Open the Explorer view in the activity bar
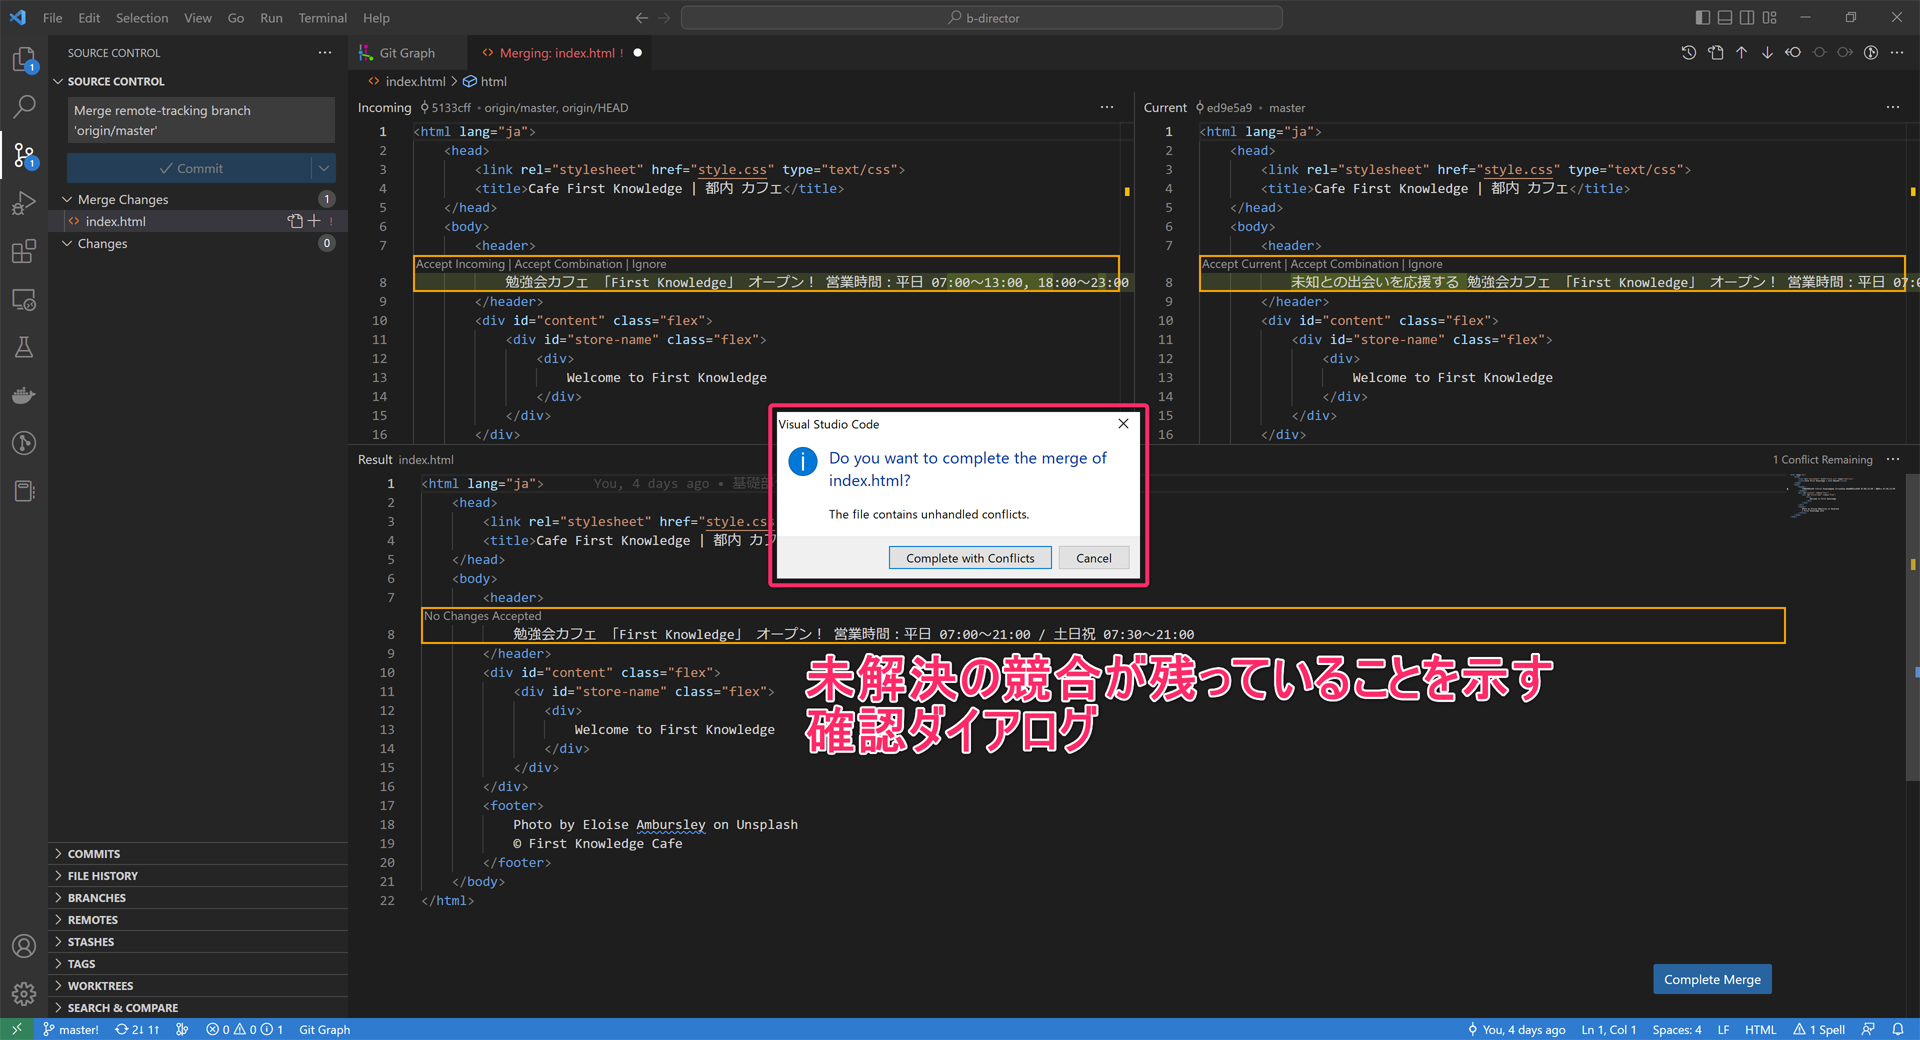This screenshot has height=1040, width=1920. pos(24,60)
